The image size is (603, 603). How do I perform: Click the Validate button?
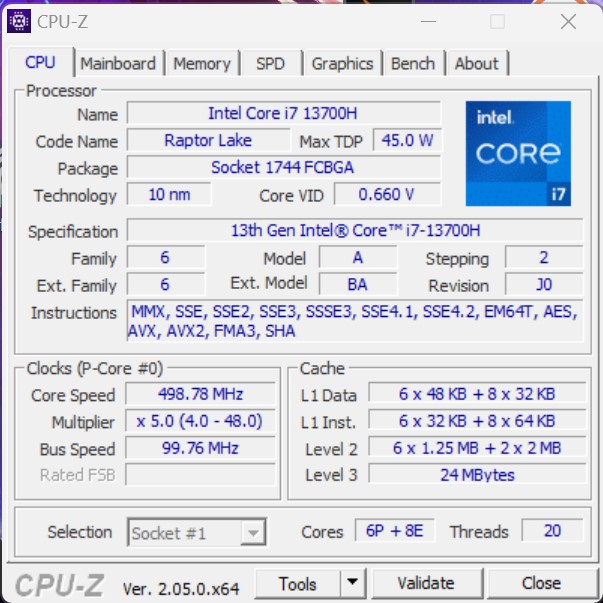pos(426,583)
